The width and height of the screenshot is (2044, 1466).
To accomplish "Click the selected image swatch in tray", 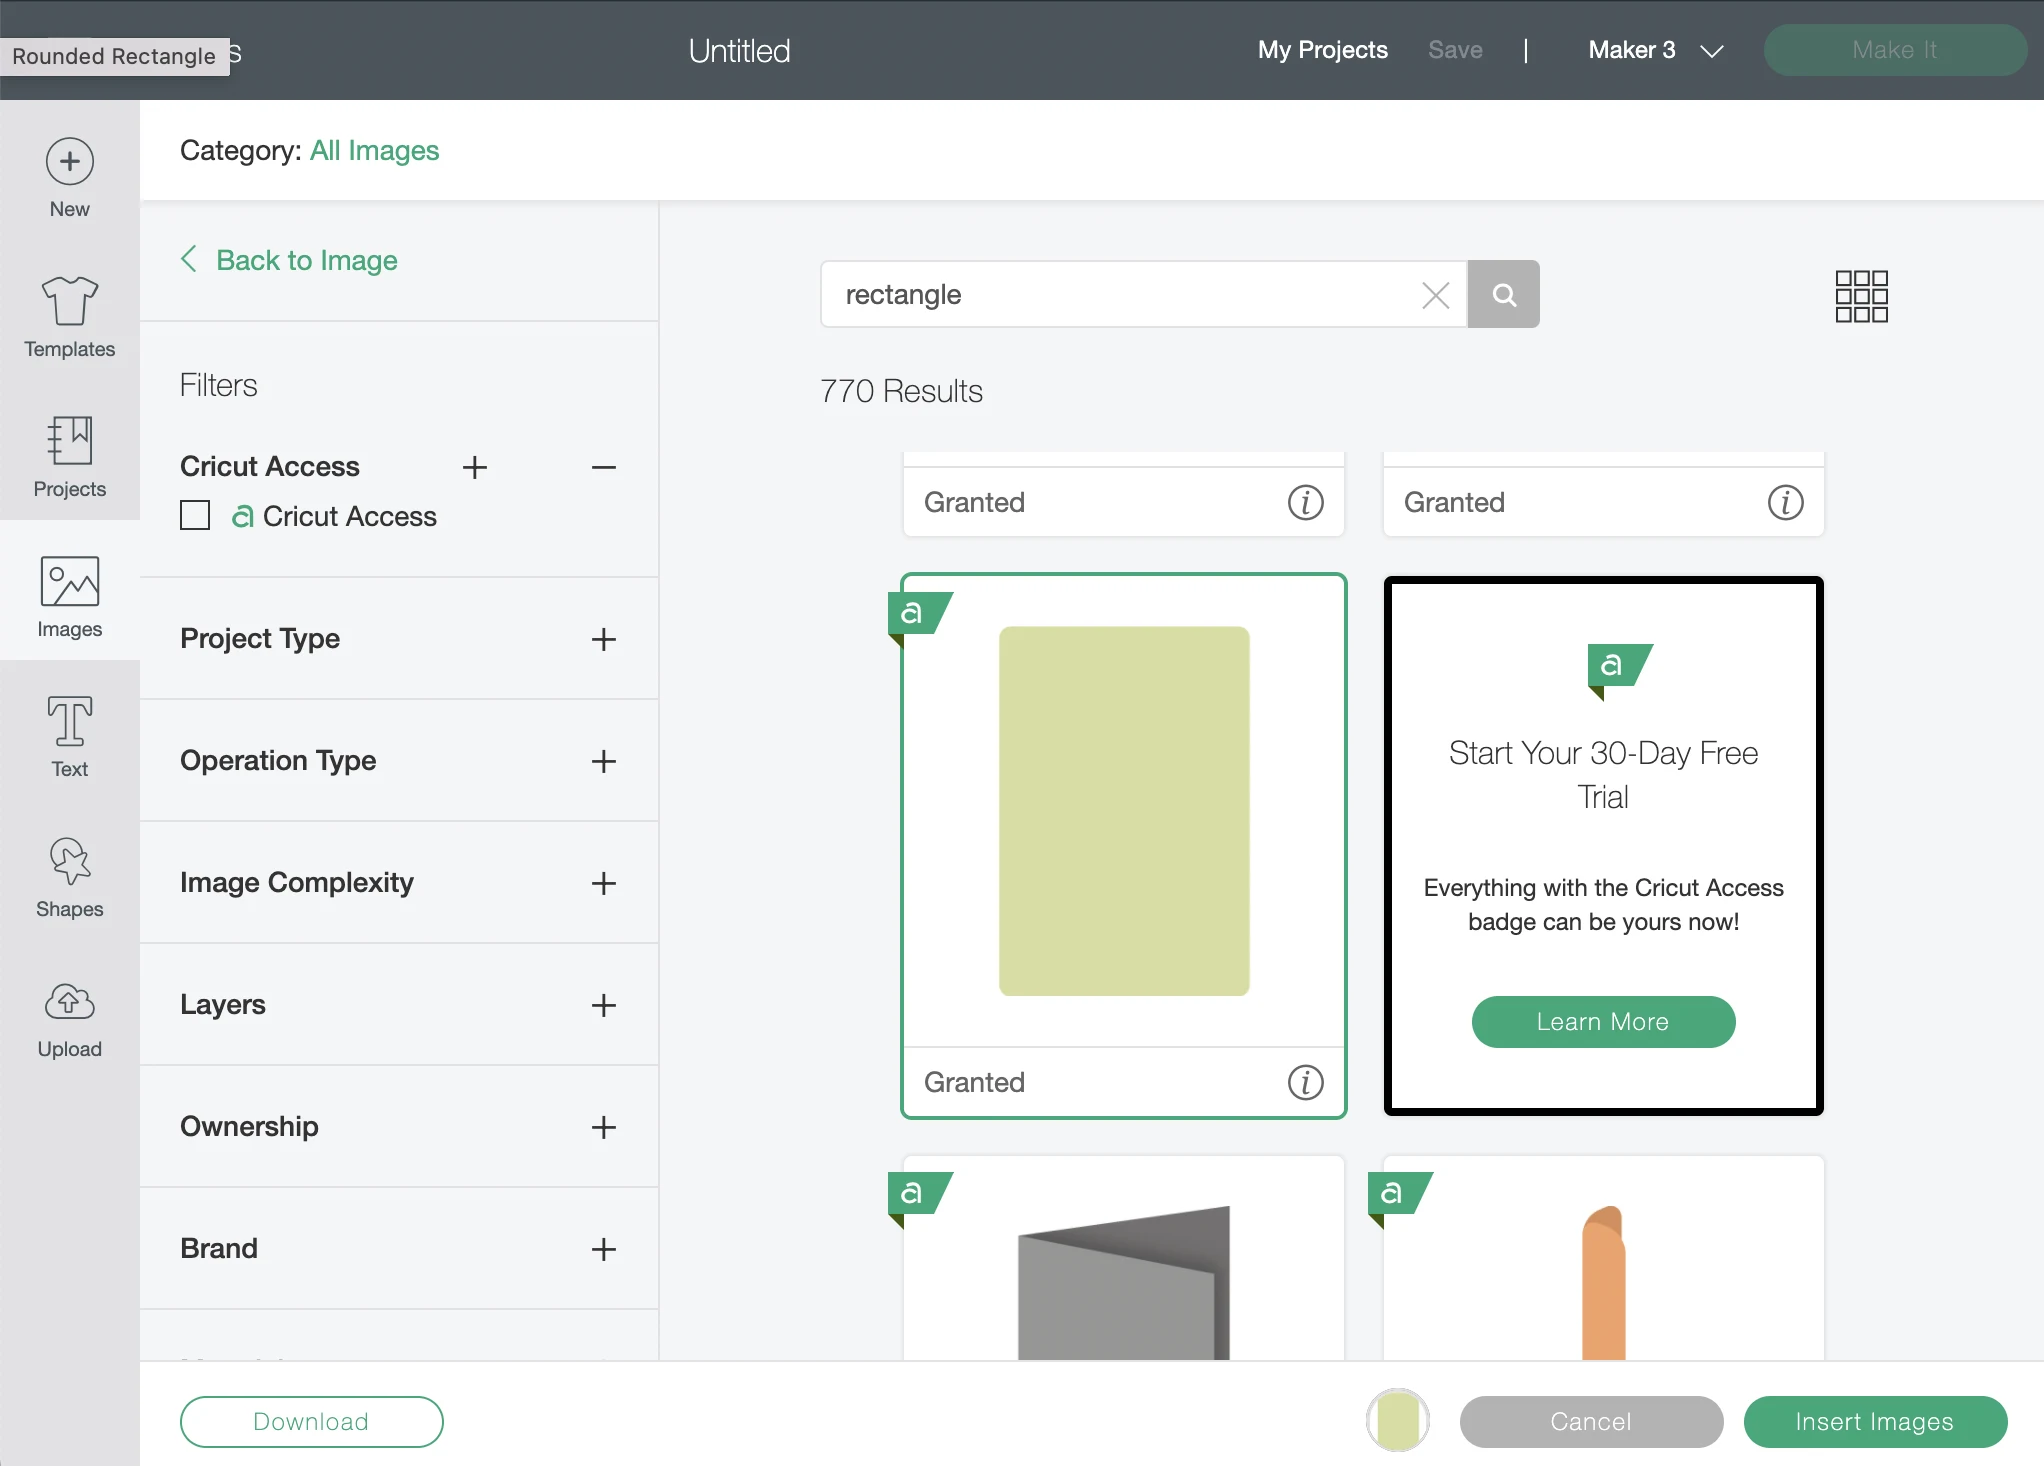I will [x=1397, y=1420].
